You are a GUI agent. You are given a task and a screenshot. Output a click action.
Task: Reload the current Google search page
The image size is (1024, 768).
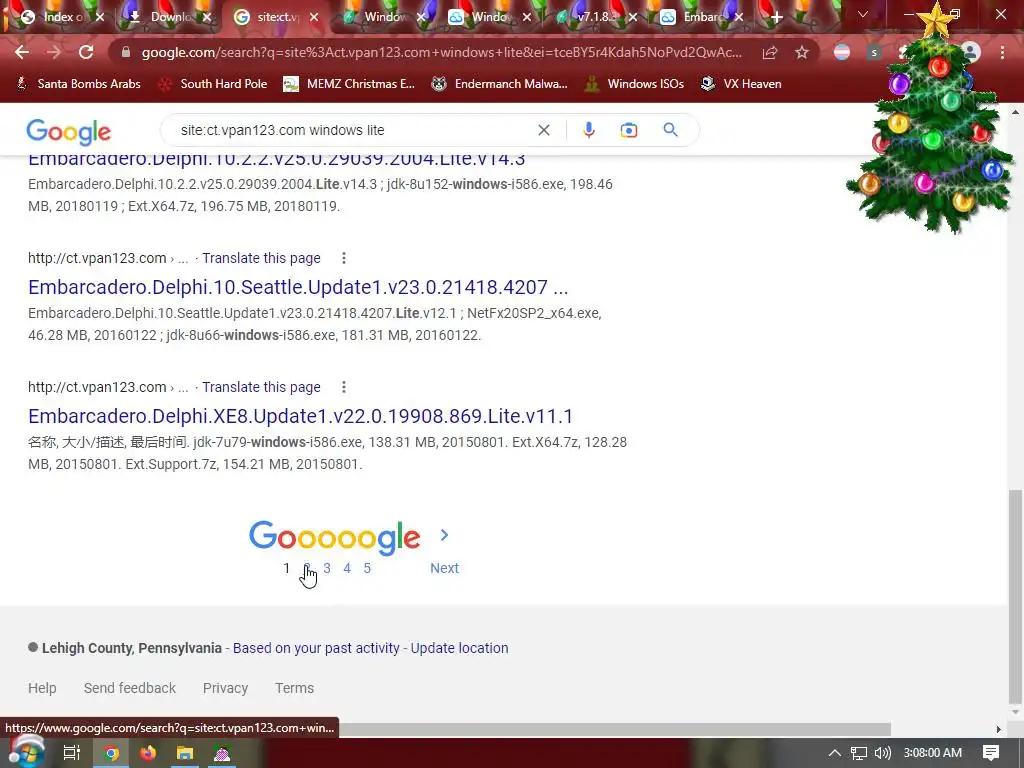(86, 52)
